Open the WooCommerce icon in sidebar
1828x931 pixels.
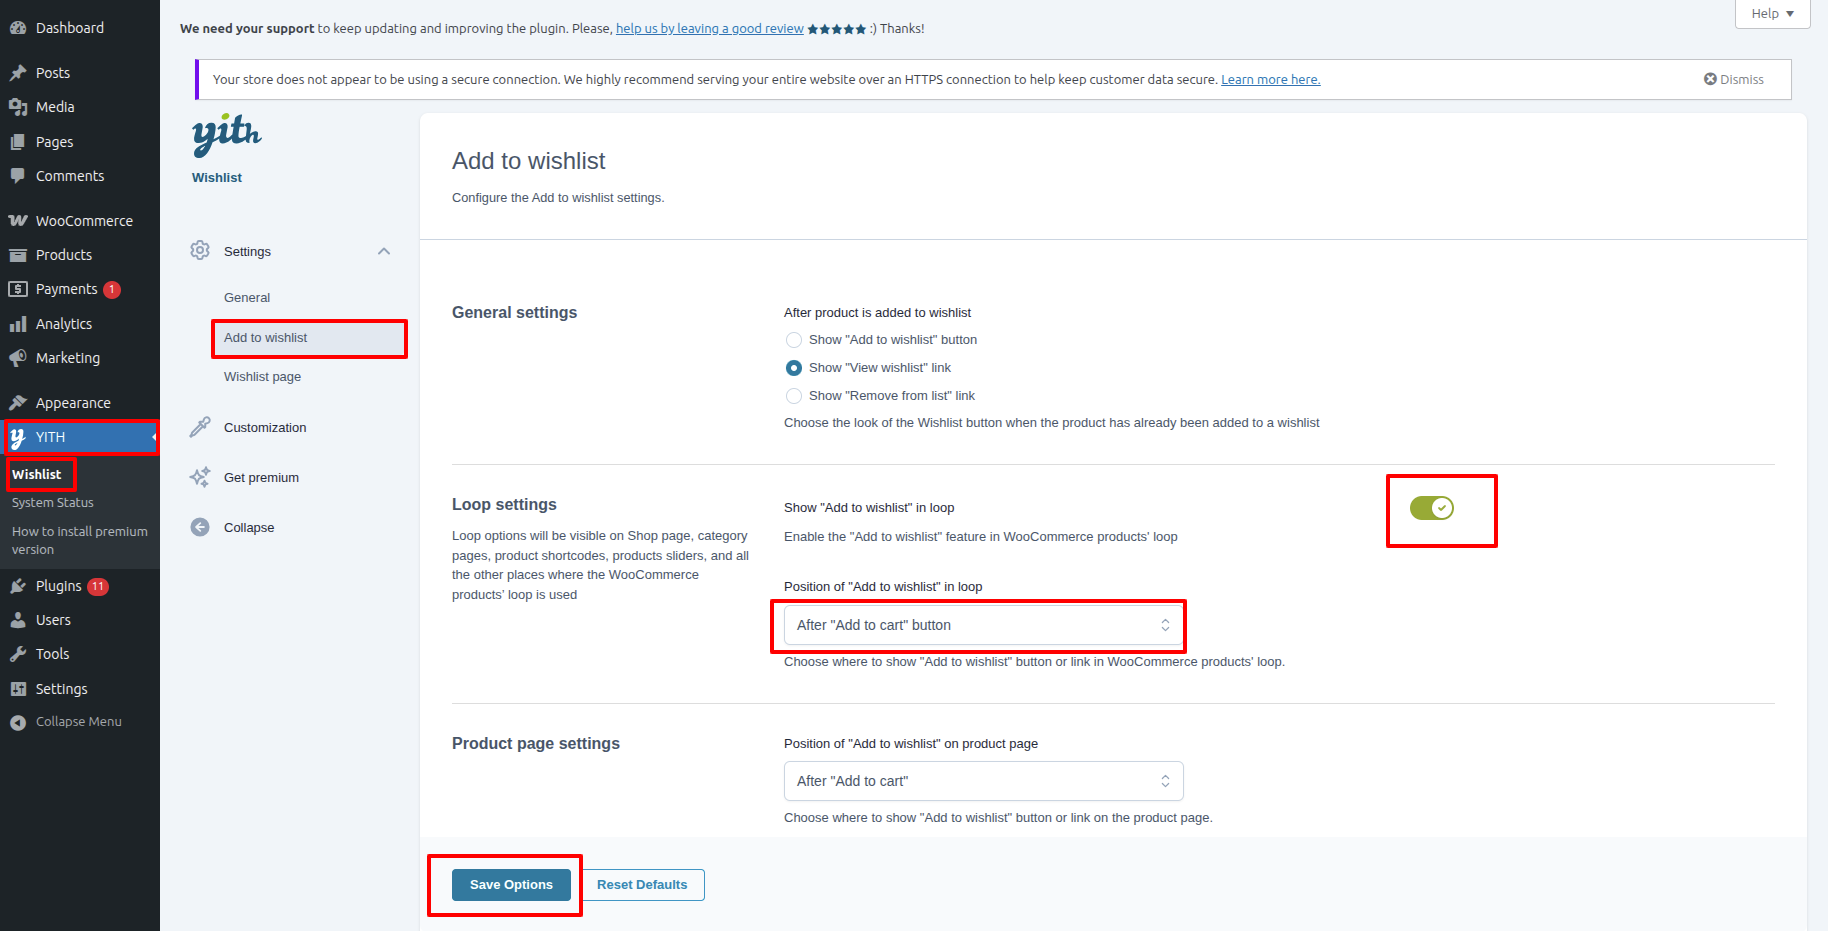(x=18, y=220)
